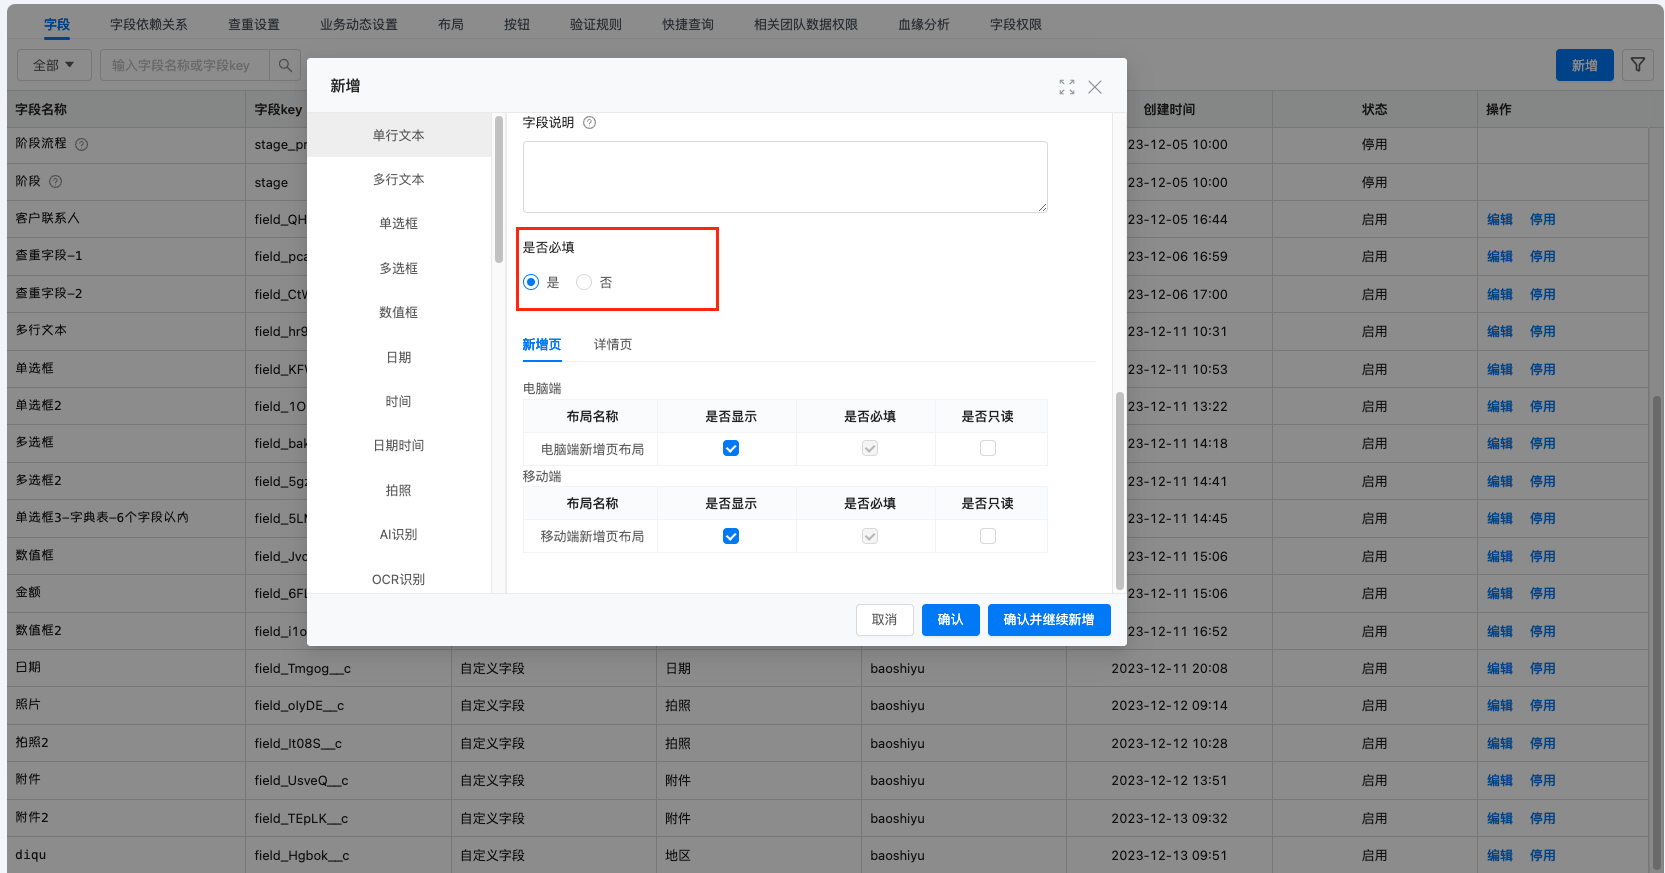Select OCR识别 field type
The width and height of the screenshot is (1665, 873).
coord(399,579)
